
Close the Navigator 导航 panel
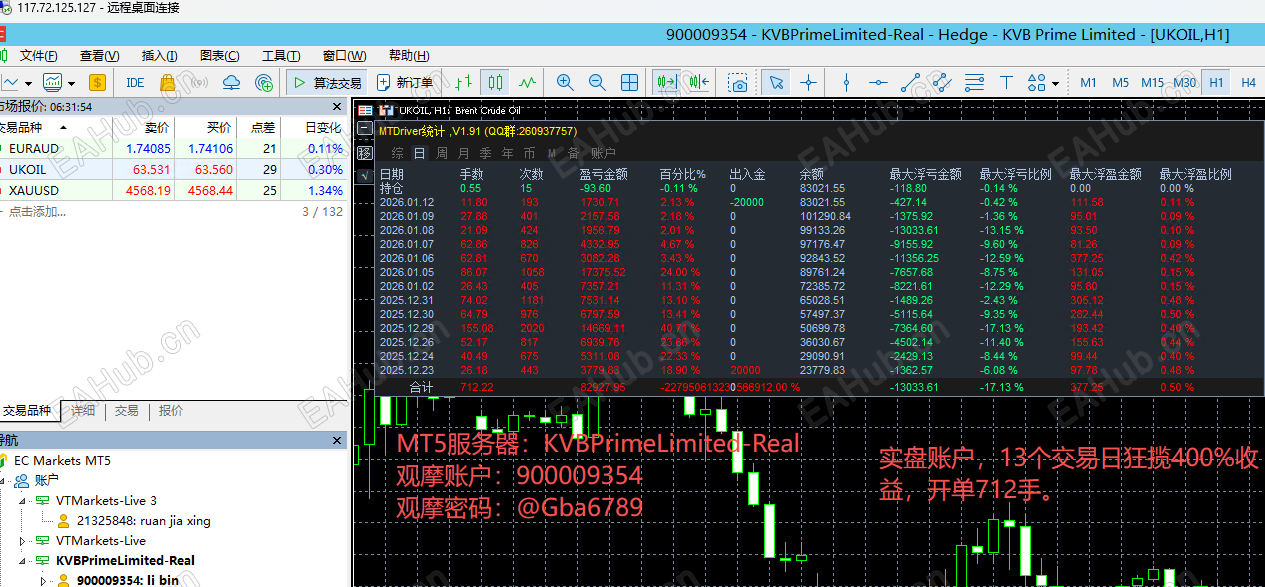(337, 440)
